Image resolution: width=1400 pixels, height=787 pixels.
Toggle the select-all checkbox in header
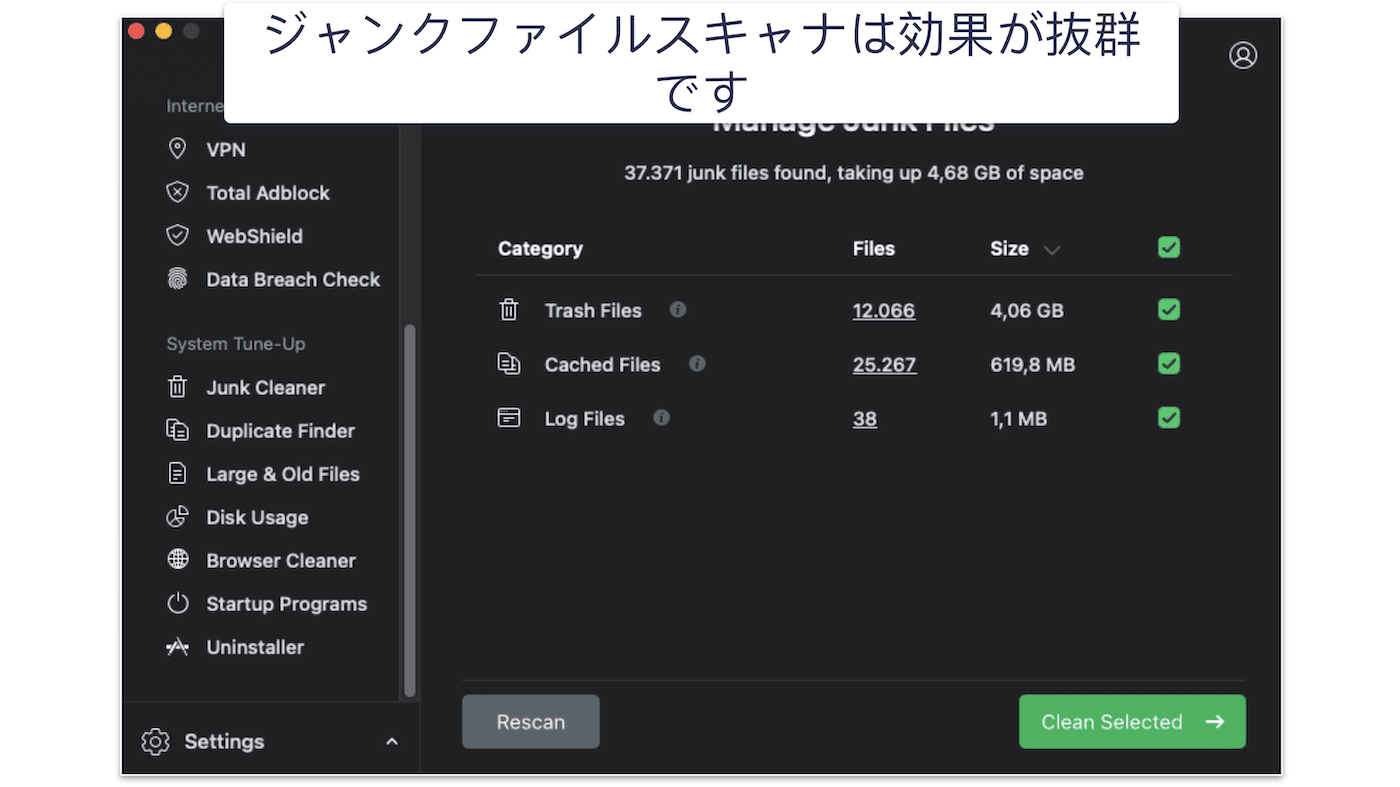tap(1168, 247)
